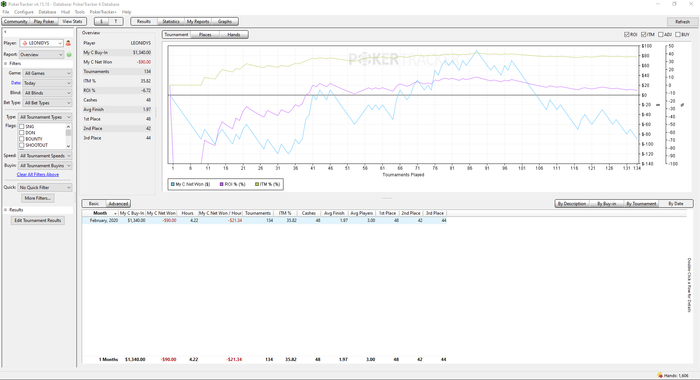Click Clear All Filters Above link
Screen dimensions: 700x380
[x=38, y=175]
